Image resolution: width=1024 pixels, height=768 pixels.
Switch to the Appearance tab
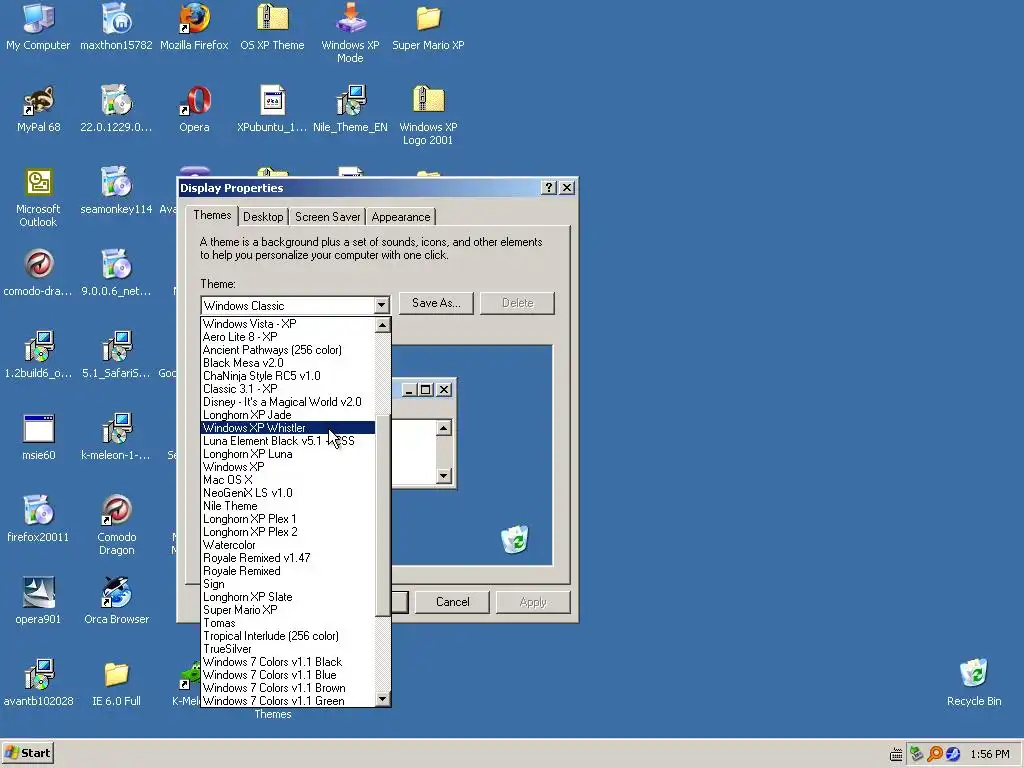pos(400,217)
